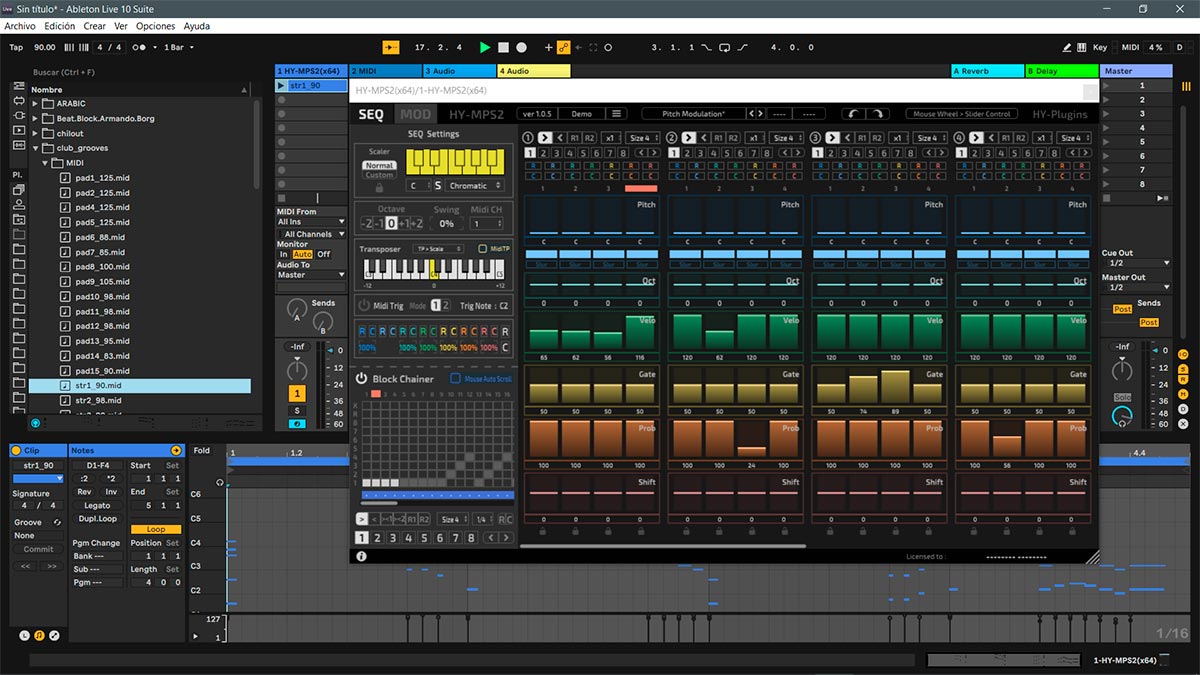Click the Tap tempo button
This screenshot has height=675, width=1200.
(x=16, y=47)
